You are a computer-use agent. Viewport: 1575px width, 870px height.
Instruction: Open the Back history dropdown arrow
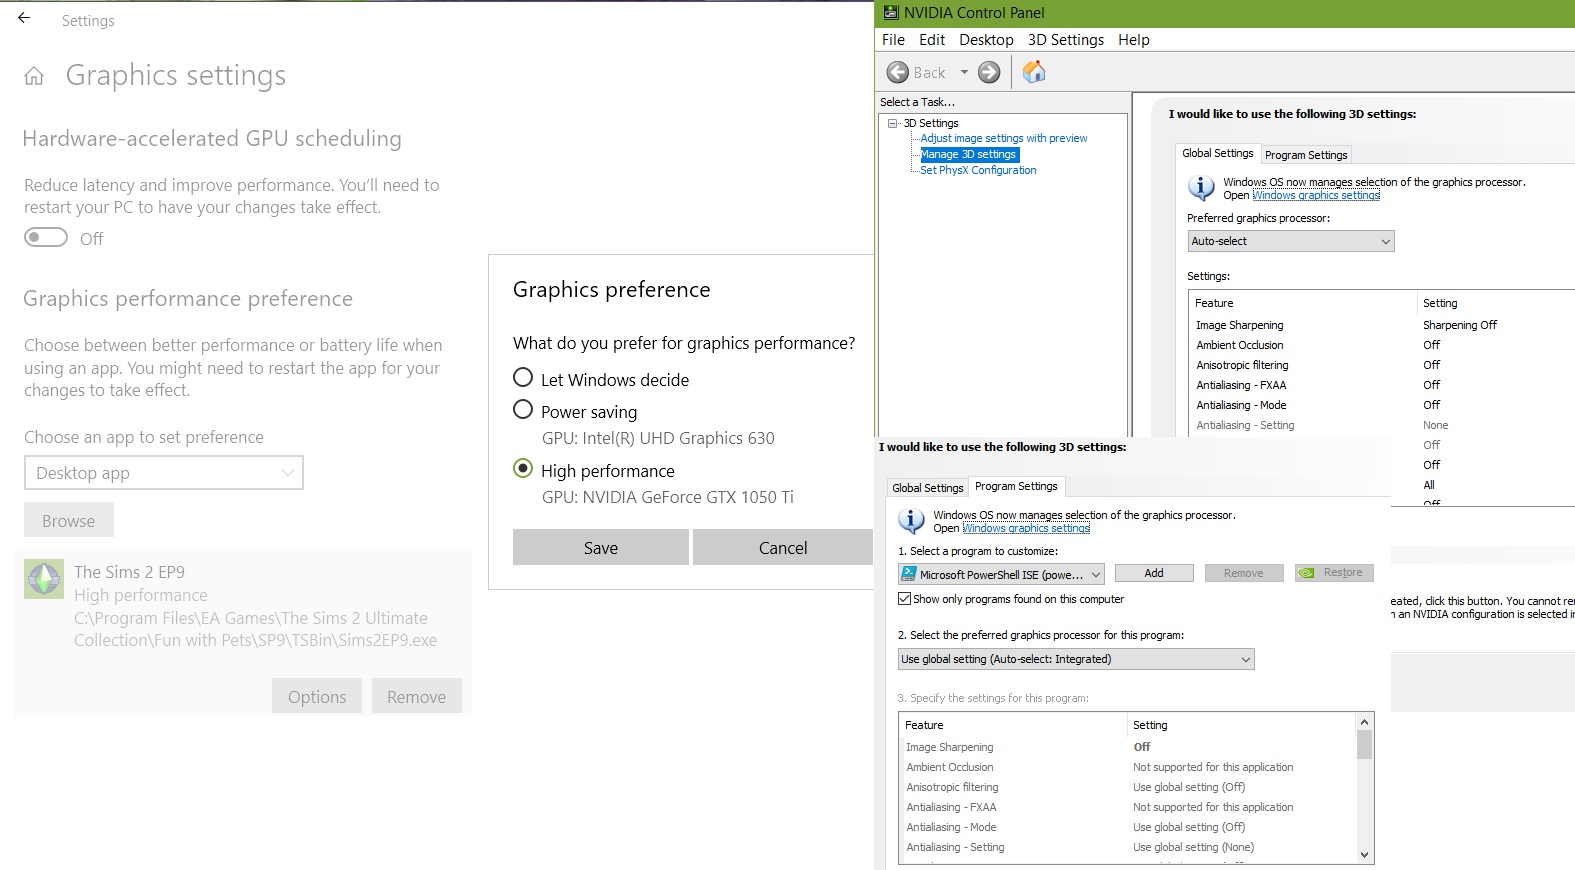964,72
